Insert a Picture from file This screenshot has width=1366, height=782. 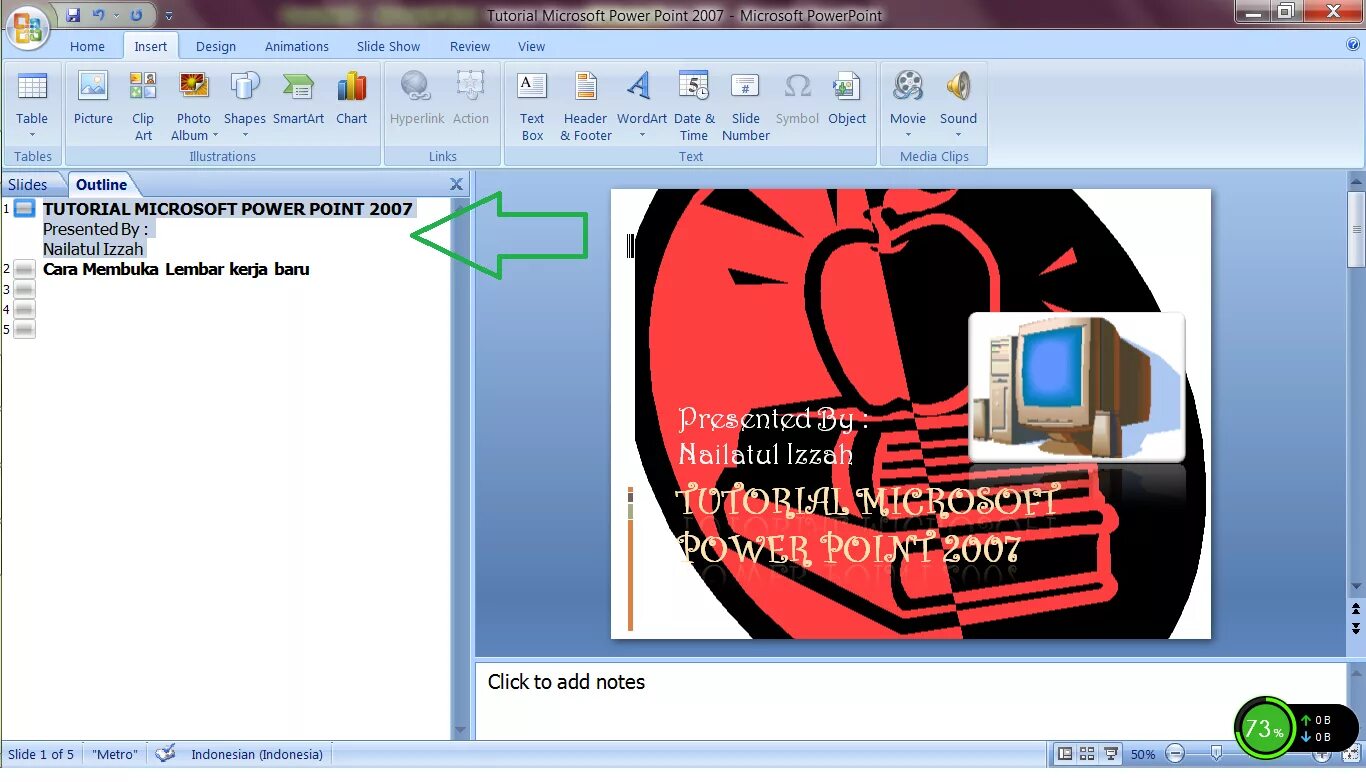coord(93,99)
